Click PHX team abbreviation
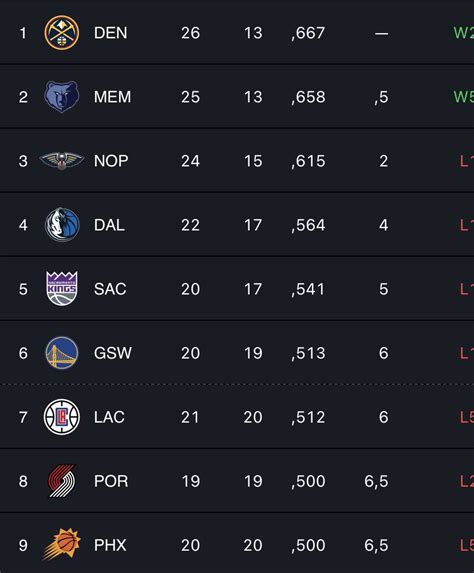This screenshot has height=573, width=474. click(x=110, y=545)
